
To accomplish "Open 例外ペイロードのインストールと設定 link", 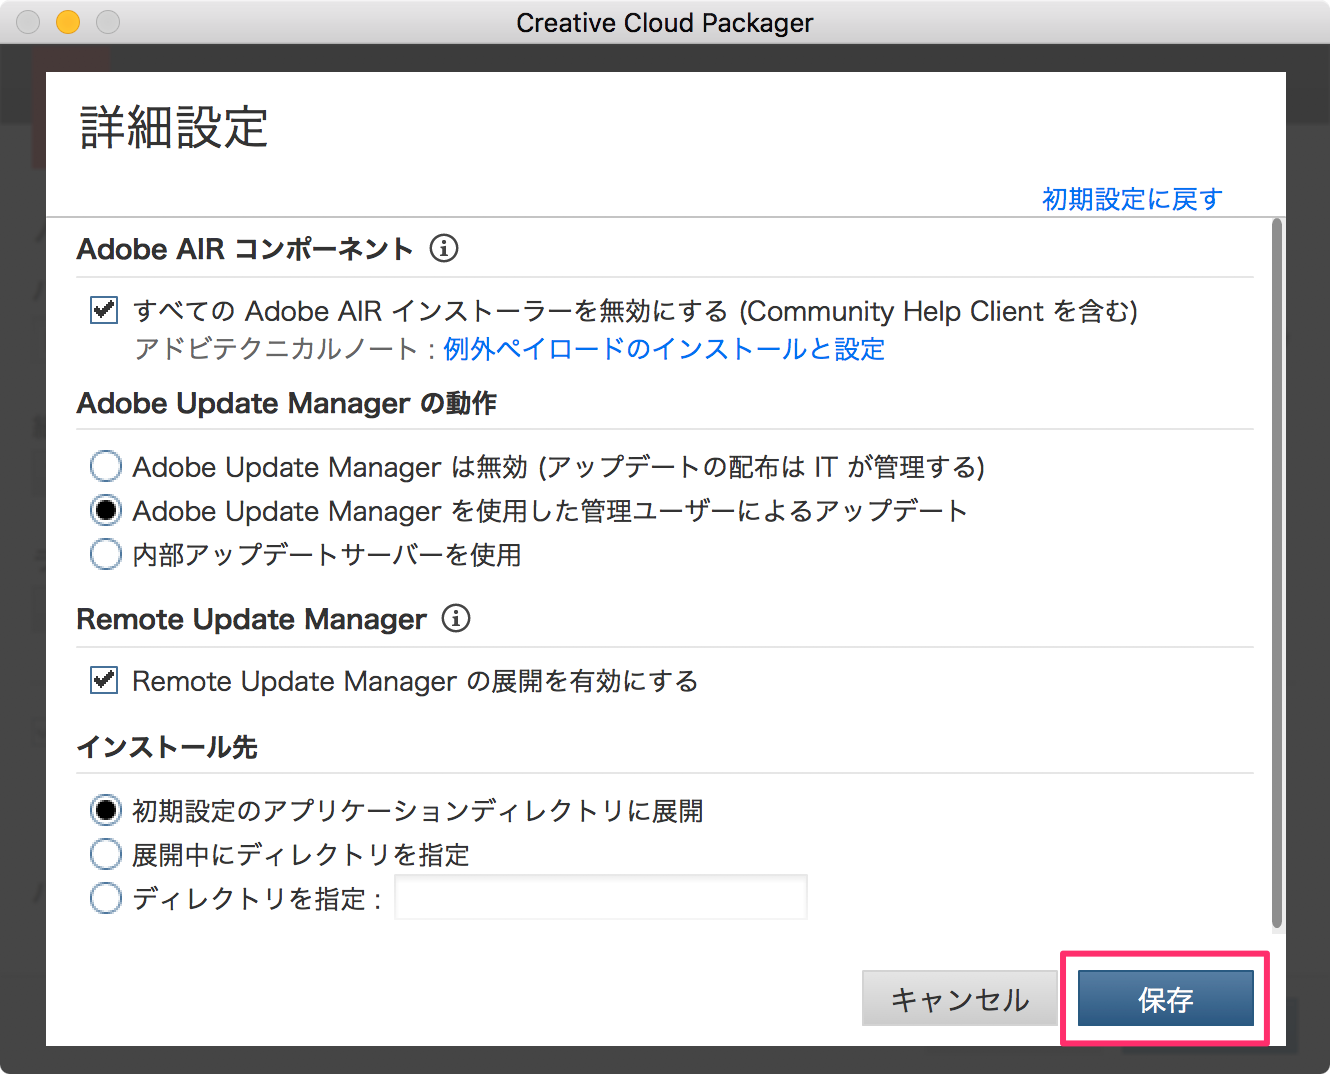I will (664, 349).
